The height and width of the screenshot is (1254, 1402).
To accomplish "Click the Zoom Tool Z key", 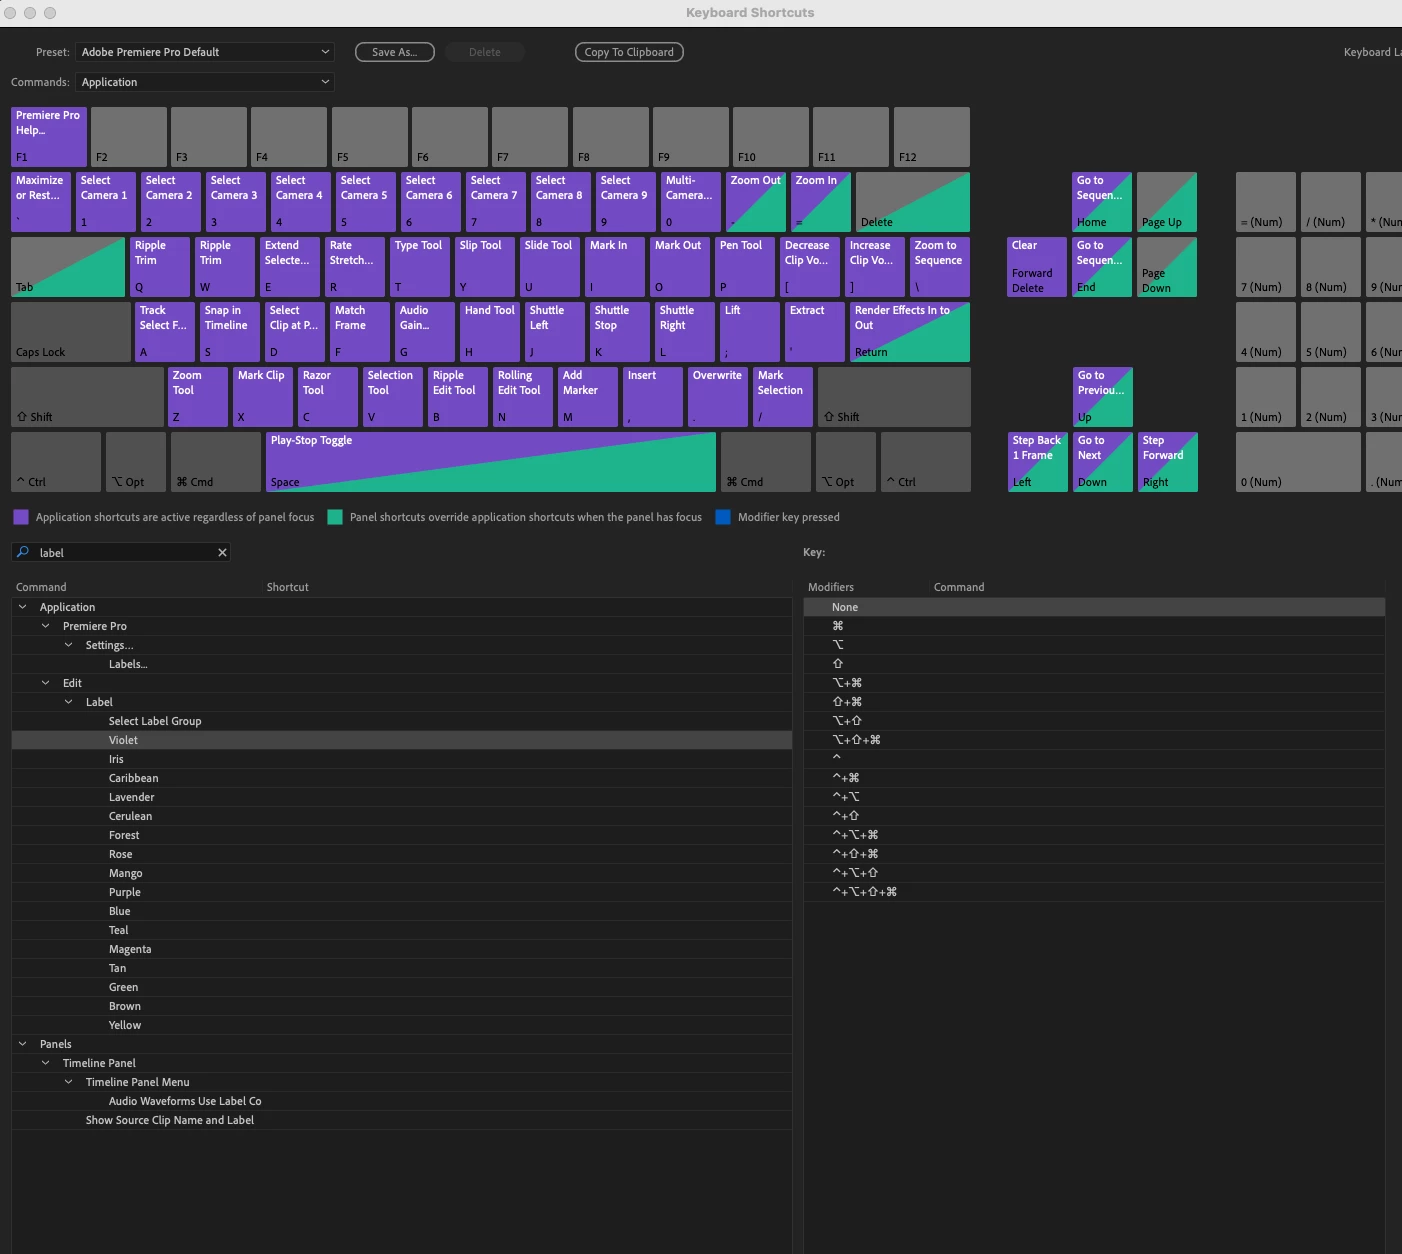I will tap(198, 397).
